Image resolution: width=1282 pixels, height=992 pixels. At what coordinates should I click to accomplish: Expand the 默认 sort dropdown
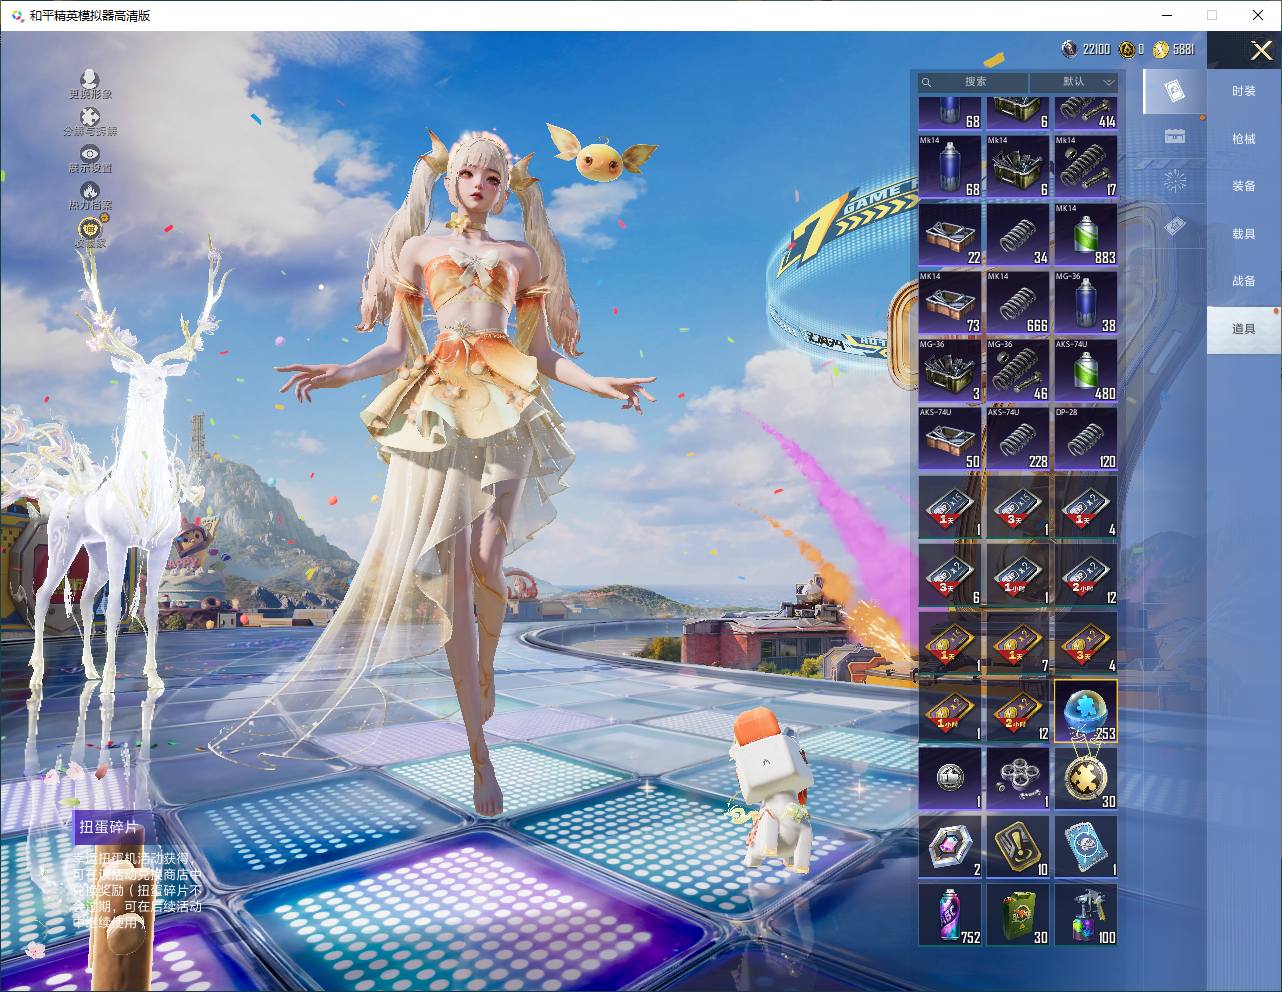pyautogui.click(x=1074, y=82)
